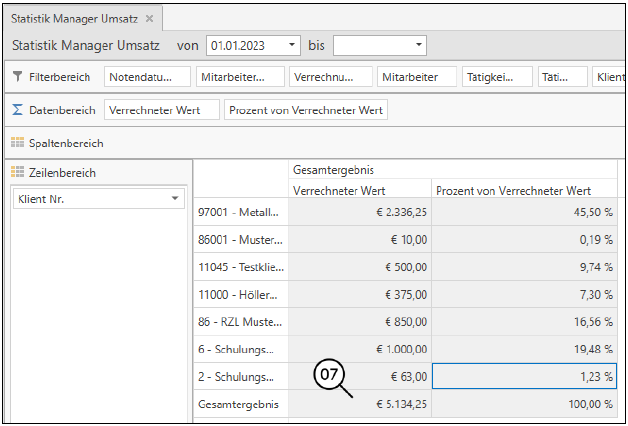Screen dimensions: 628x426
Task: Open the 'von' date dropdown arrow
Action: pos(291,46)
